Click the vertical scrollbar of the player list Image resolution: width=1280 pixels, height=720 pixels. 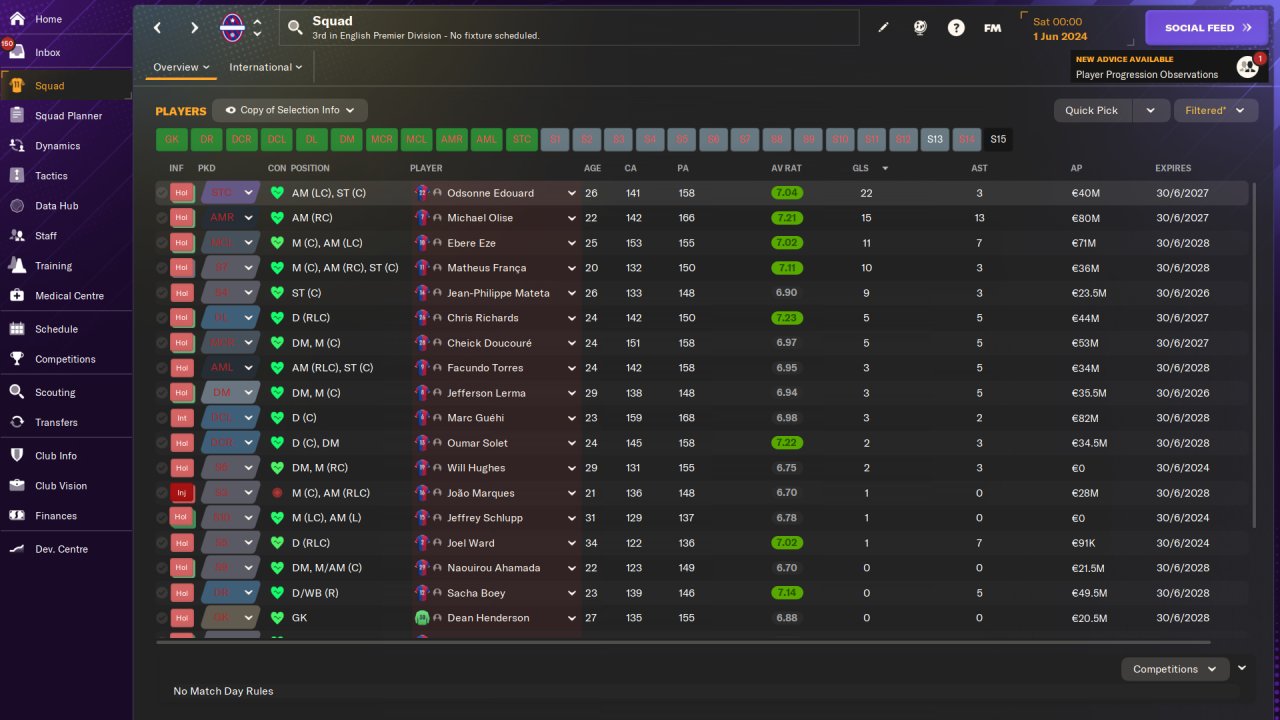coord(1253,355)
